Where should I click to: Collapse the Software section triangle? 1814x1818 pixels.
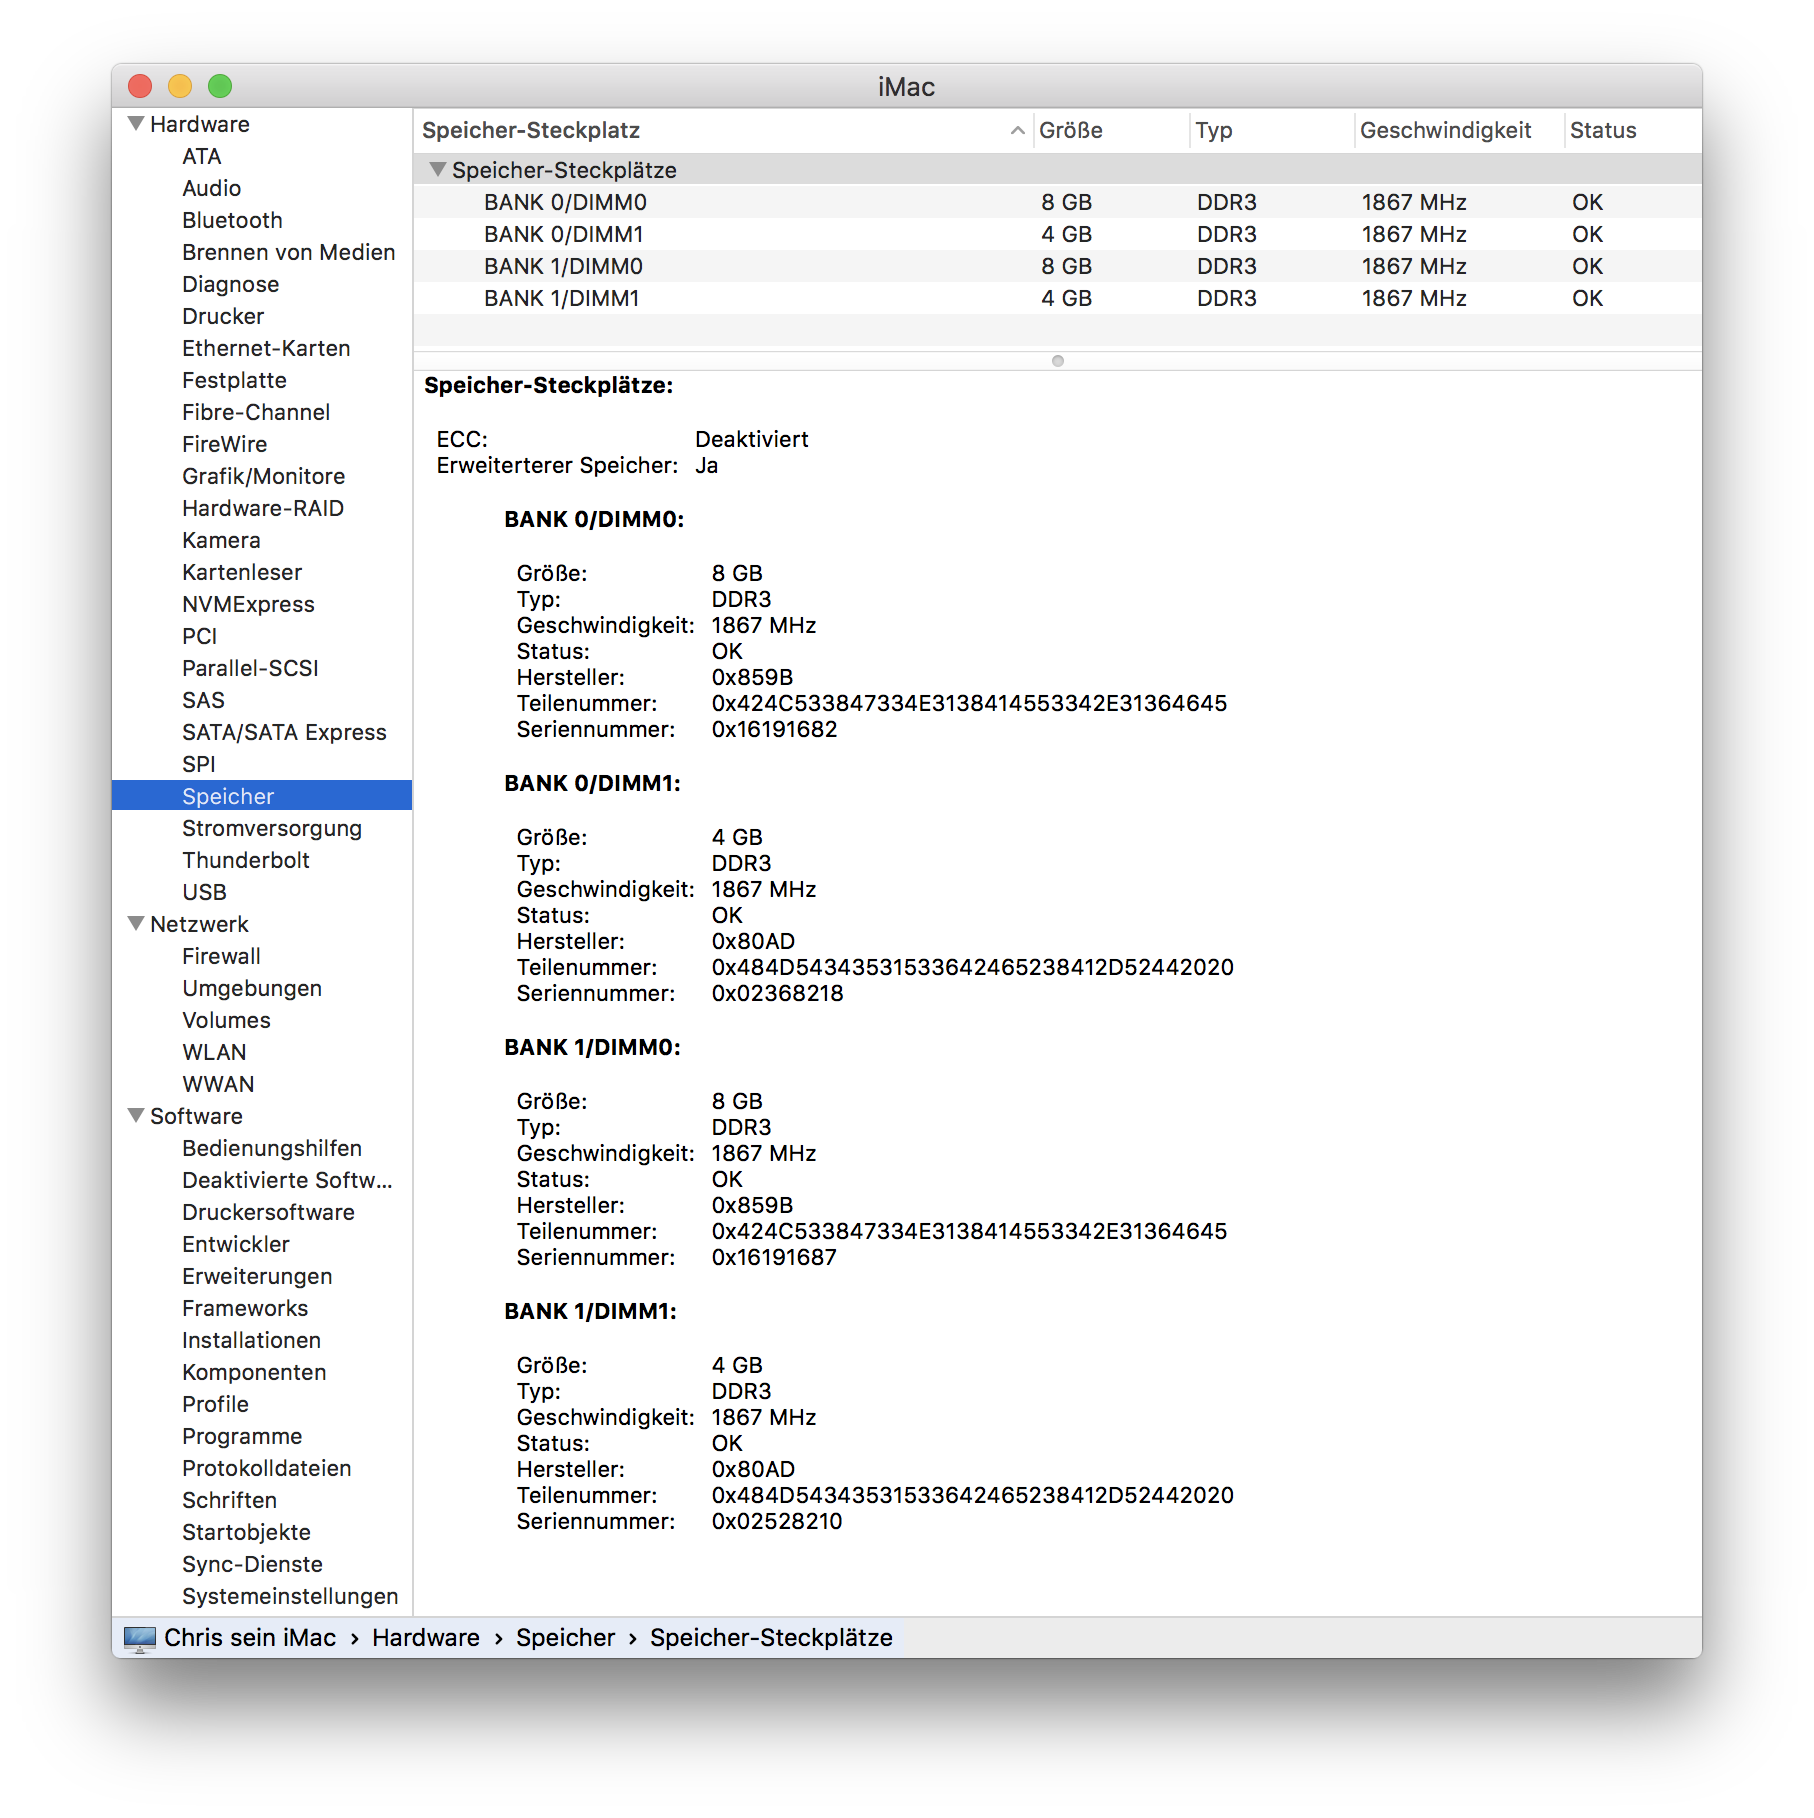tap(136, 1116)
